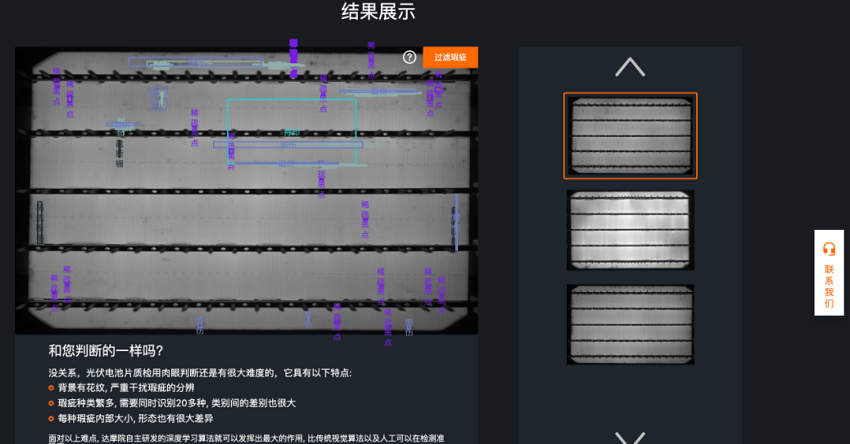The height and width of the screenshot is (444, 850).
Task: Open the question mark help icon
Action: tap(409, 57)
